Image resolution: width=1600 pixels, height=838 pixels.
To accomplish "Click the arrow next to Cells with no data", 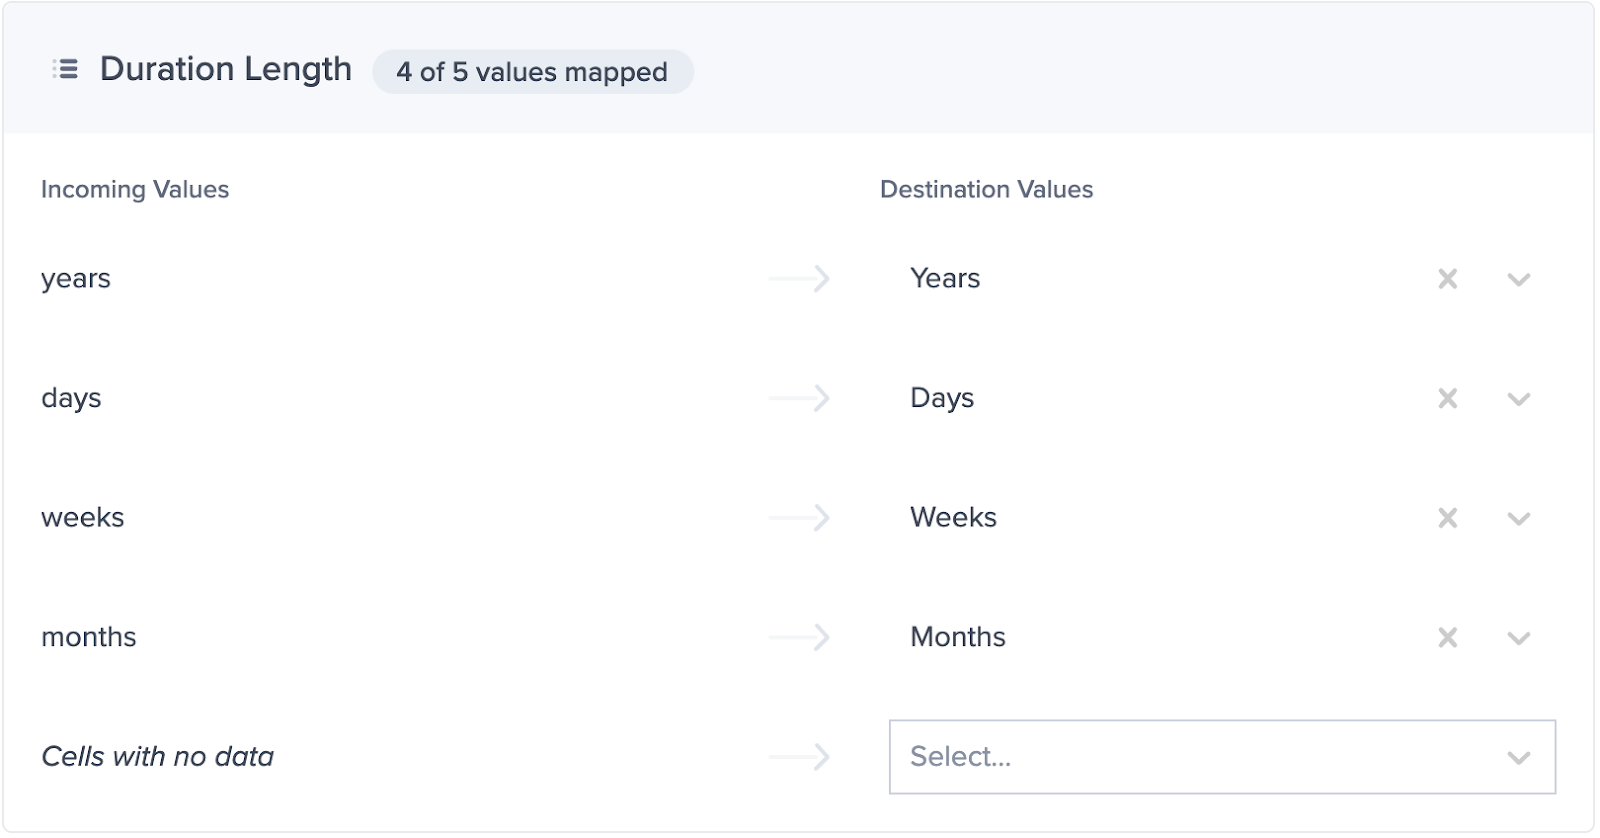I will click(798, 757).
